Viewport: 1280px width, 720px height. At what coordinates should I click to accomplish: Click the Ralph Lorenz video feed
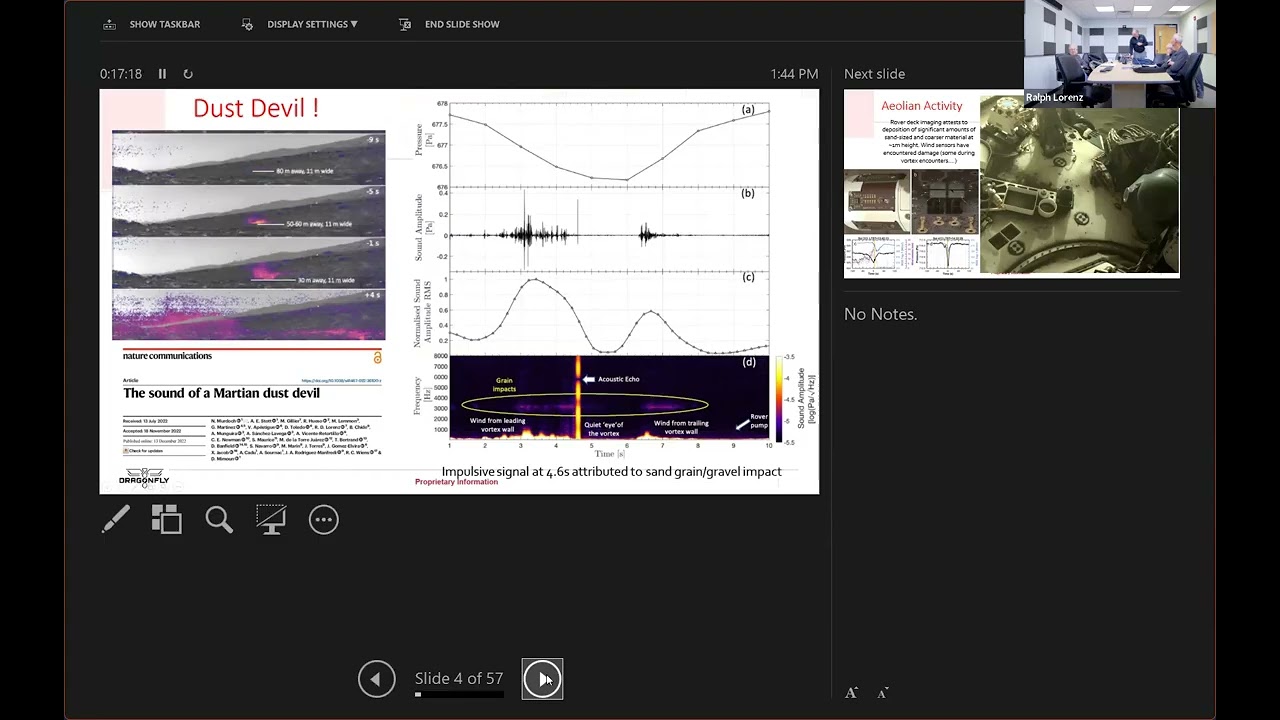tap(1120, 54)
